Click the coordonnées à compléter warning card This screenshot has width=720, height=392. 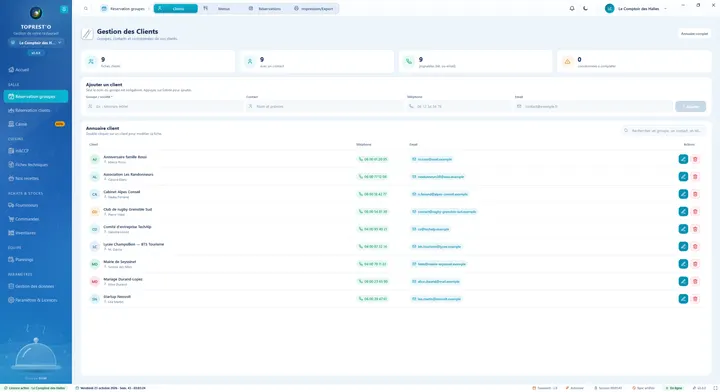[634, 62]
